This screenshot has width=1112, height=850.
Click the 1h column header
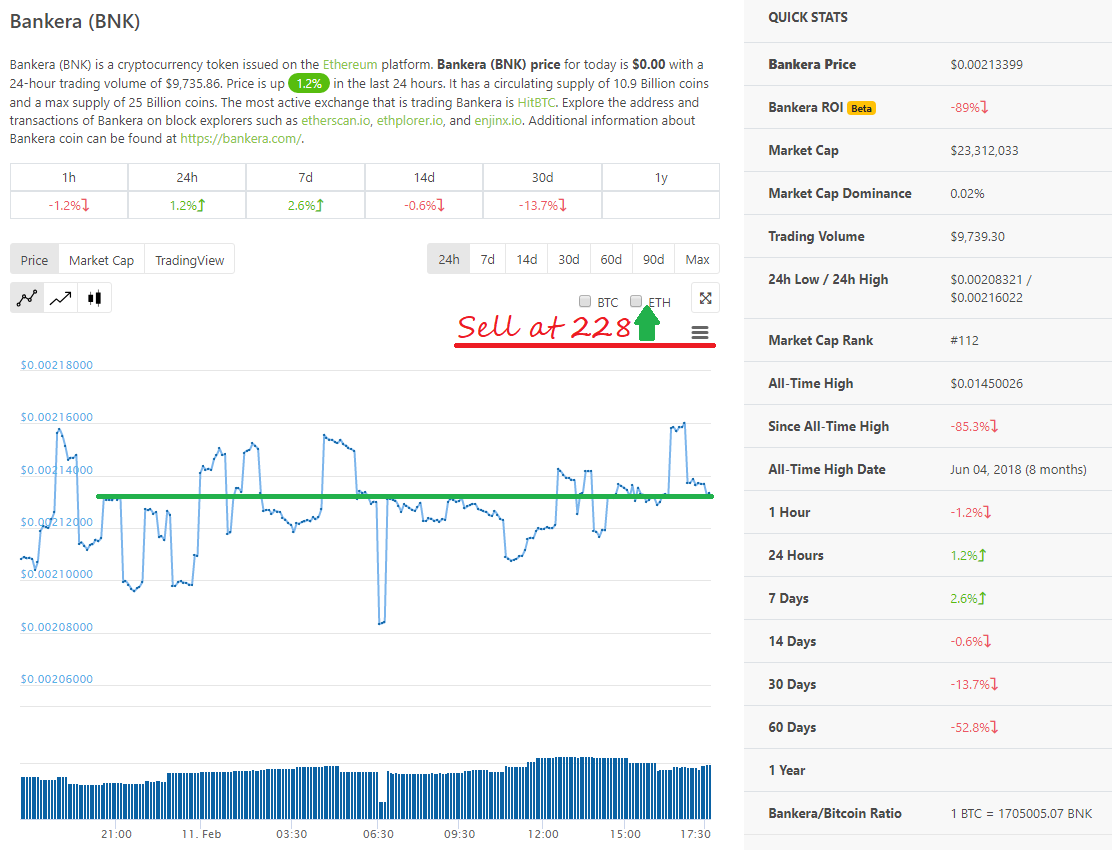coord(69,177)
